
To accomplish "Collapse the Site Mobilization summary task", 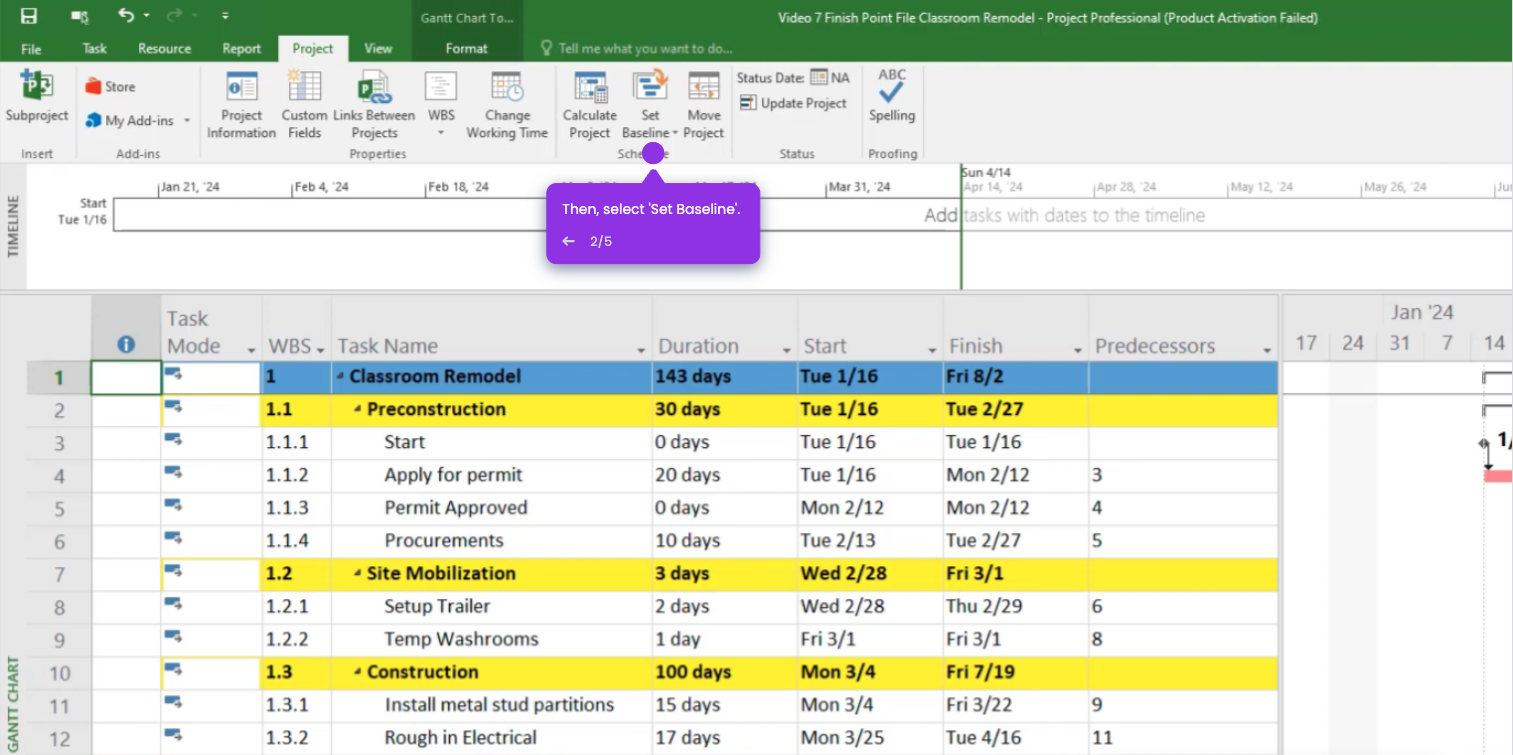I will pos(358,574).
